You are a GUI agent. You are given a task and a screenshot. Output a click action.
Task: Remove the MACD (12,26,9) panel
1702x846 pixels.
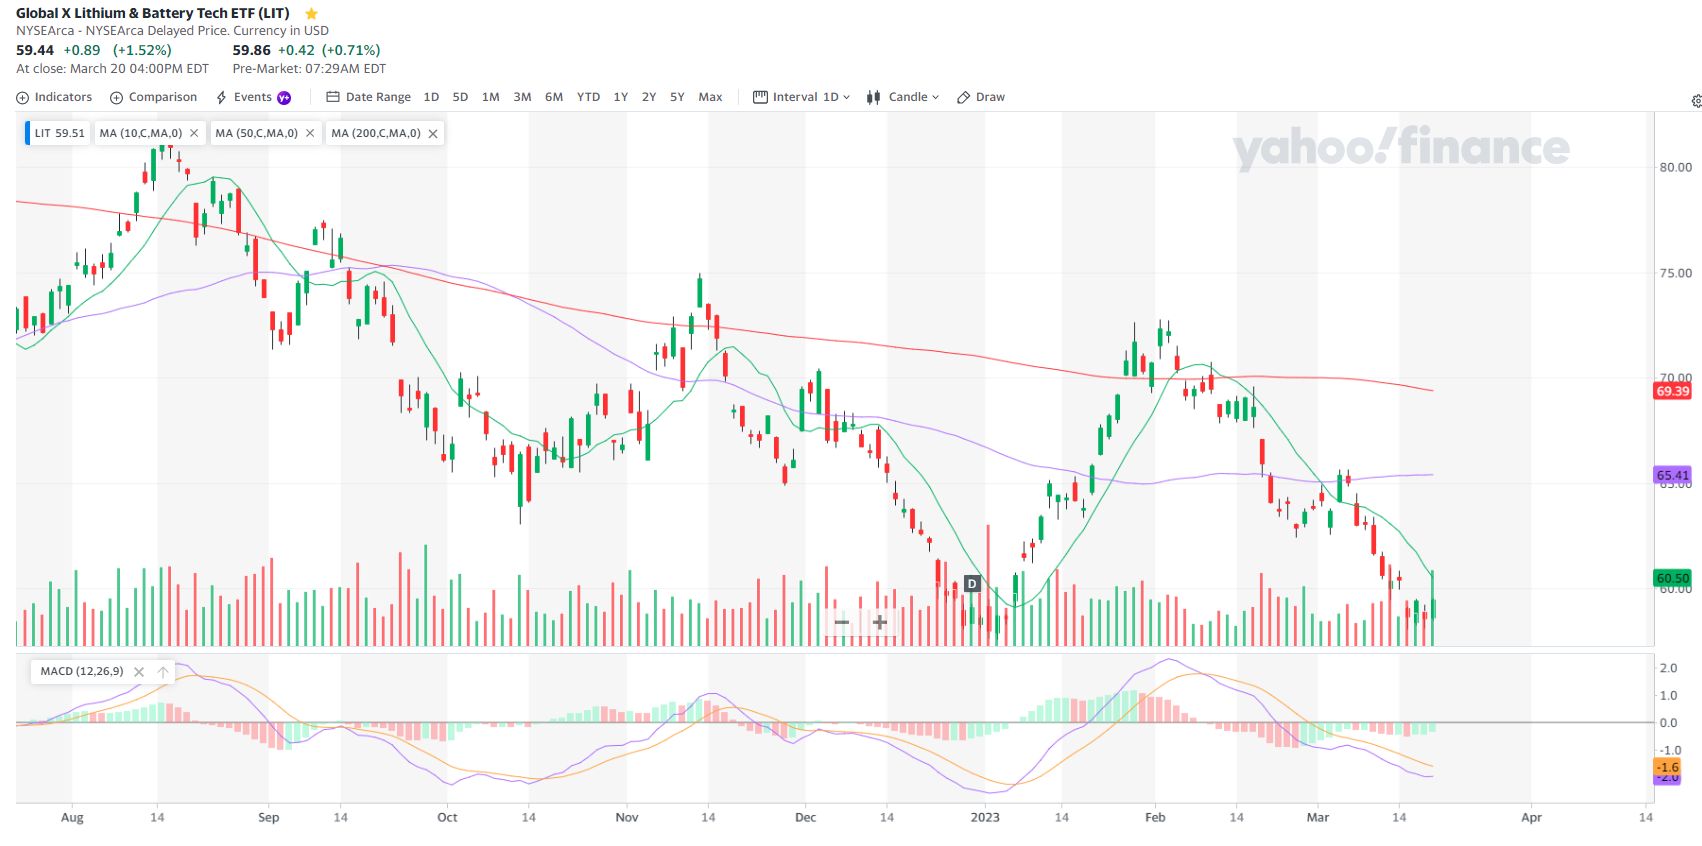click(x=139, y=672)
